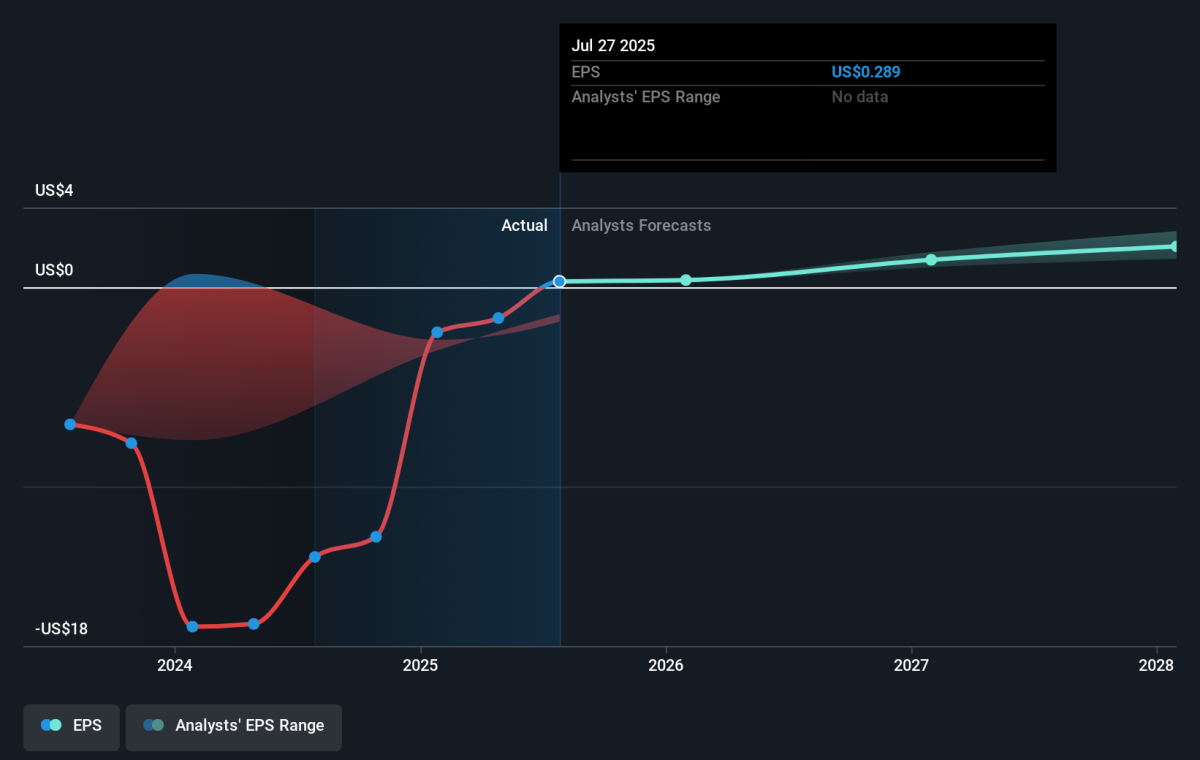Toggle the EPS series legend text
The width and height of the screenshot is (1200, 760).
coord(87,725)
